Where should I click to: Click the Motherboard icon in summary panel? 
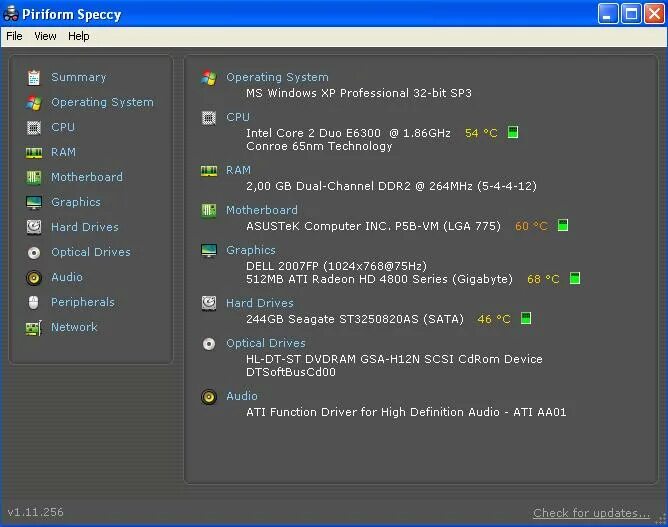coord(209,210)
